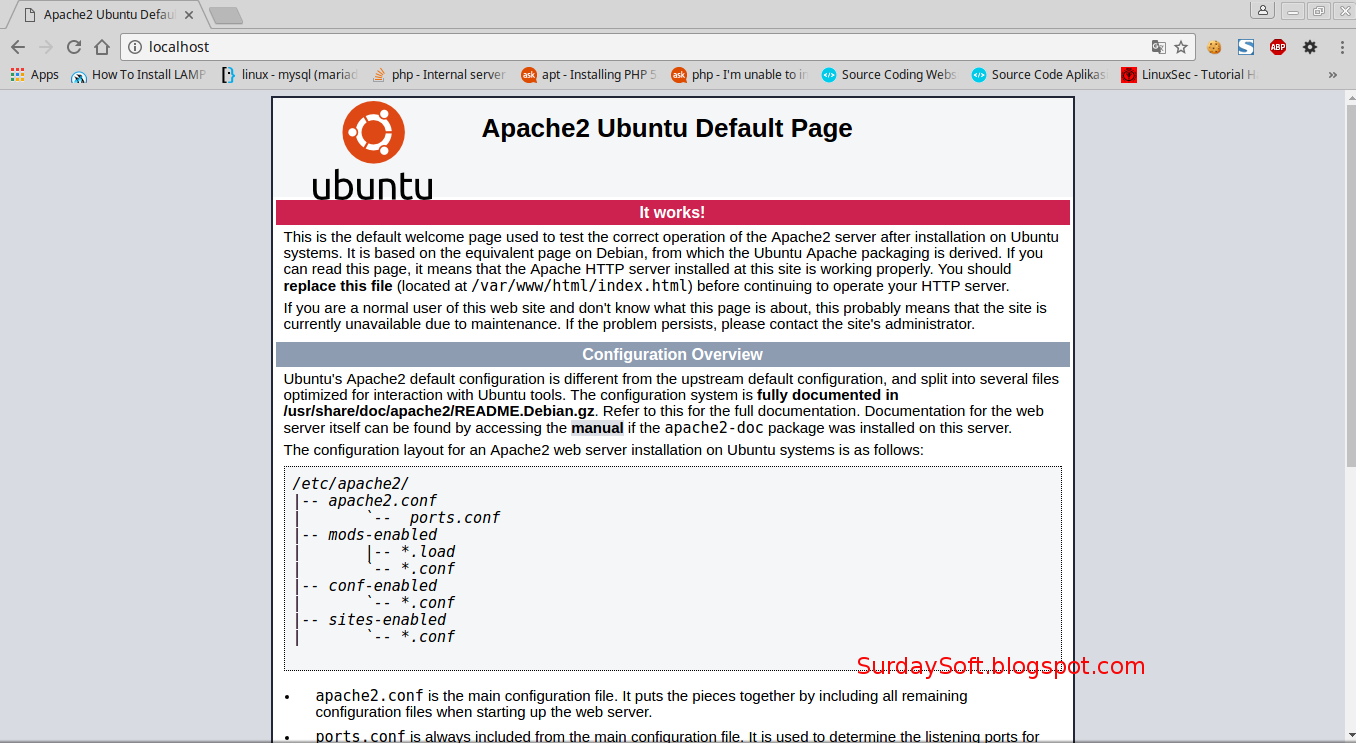1356x743 pixels.
Task: Click the Configuration Overview heading
Action: [x=672, y=354]
